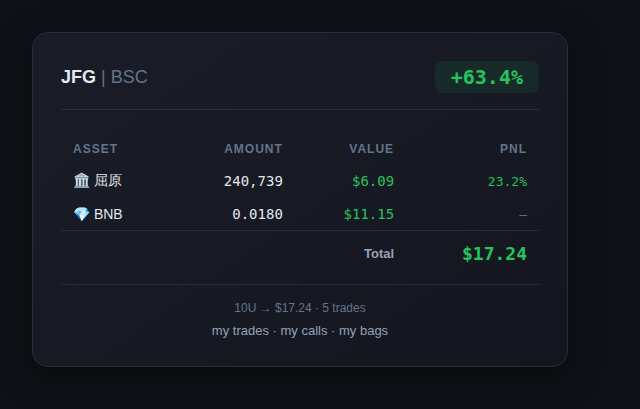640x409 pixels.
Task: Click the AMOUNT column header
Action: (x=253, y=149)
